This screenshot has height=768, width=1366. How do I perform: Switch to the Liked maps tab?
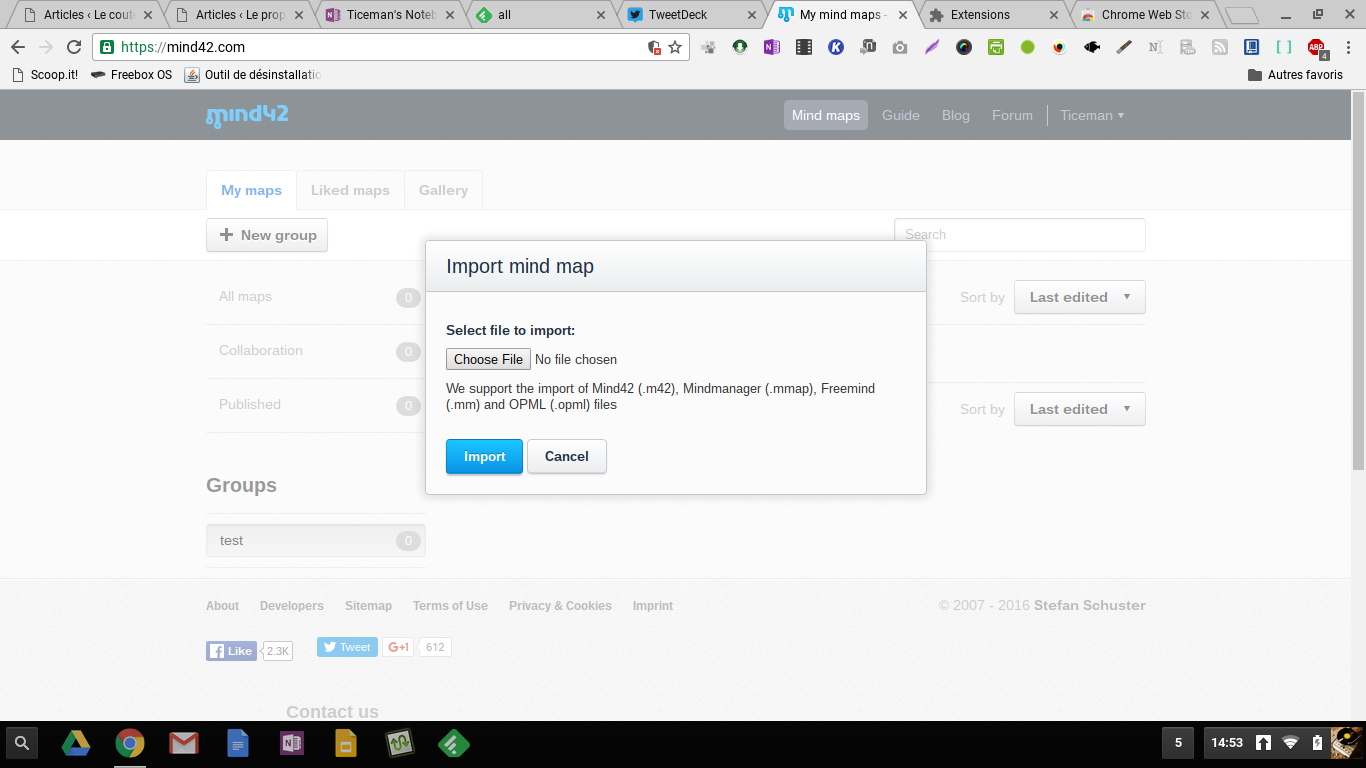click(350, 190)
